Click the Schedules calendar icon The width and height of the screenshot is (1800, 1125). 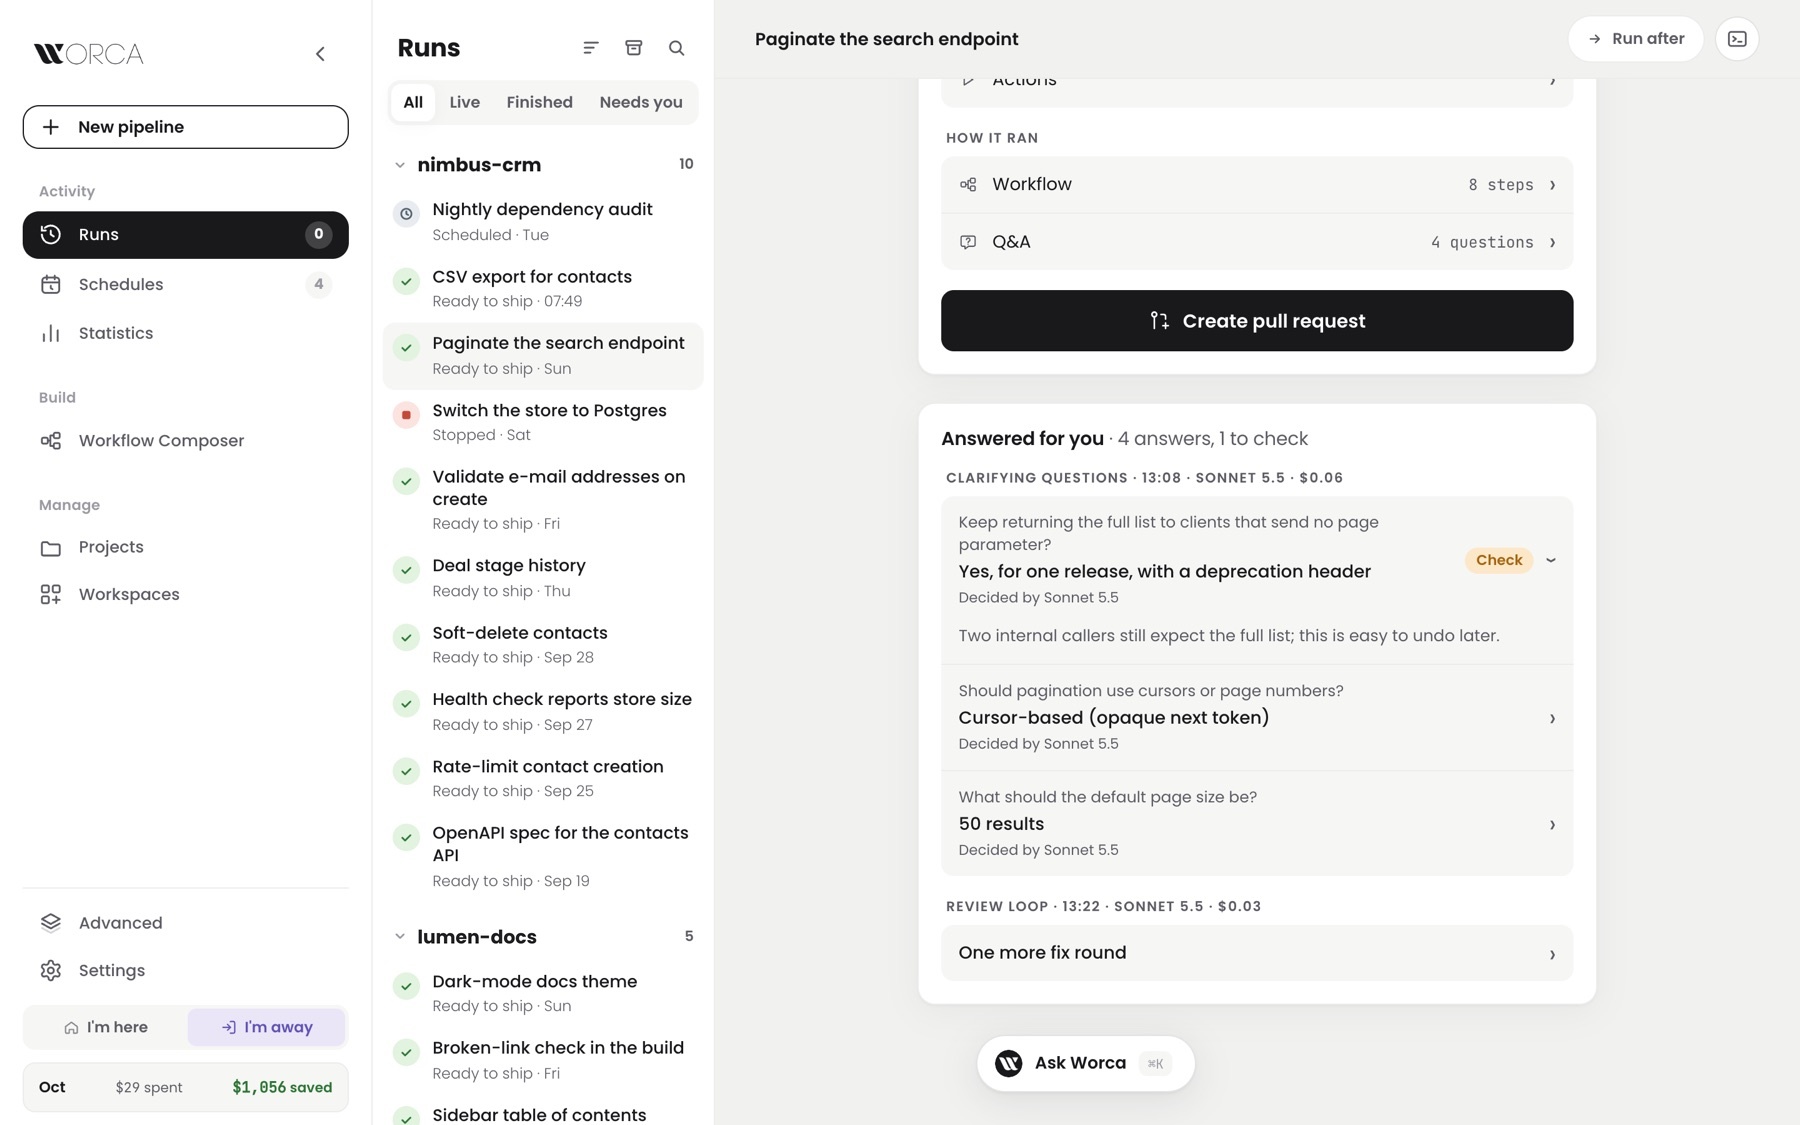[x=51, y=285]
